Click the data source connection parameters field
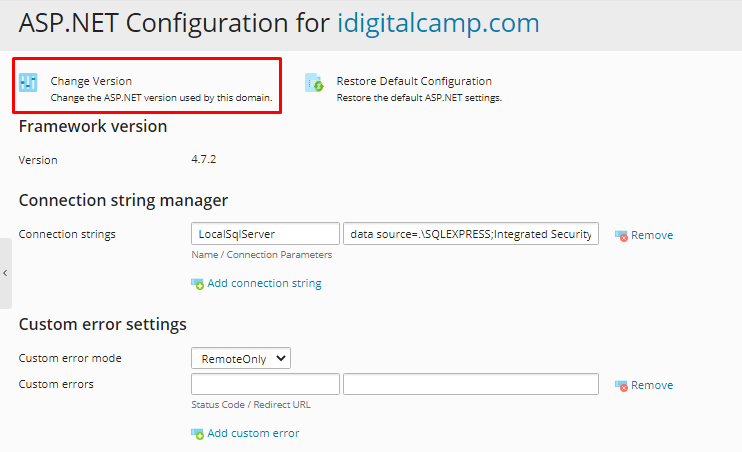Viewport: 742px width, 452px height. [x=470, y=234]
